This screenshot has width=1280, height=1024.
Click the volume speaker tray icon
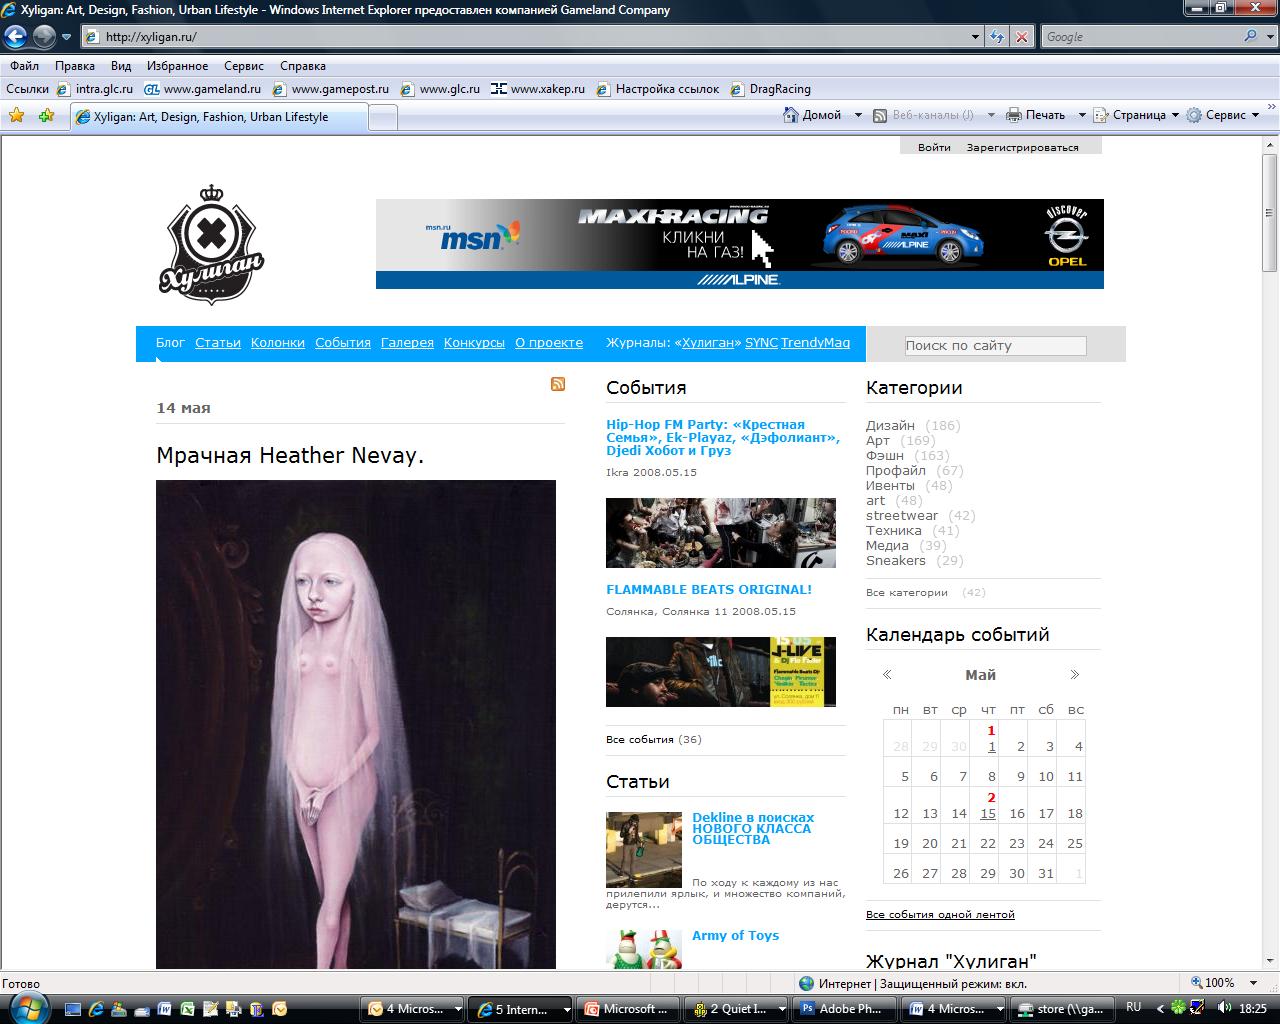1224,1008
